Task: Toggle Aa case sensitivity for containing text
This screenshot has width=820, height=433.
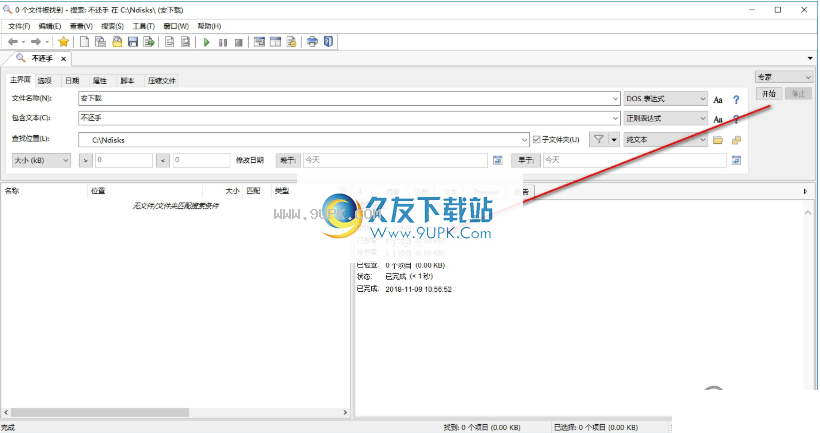Action: coord(718,119)
